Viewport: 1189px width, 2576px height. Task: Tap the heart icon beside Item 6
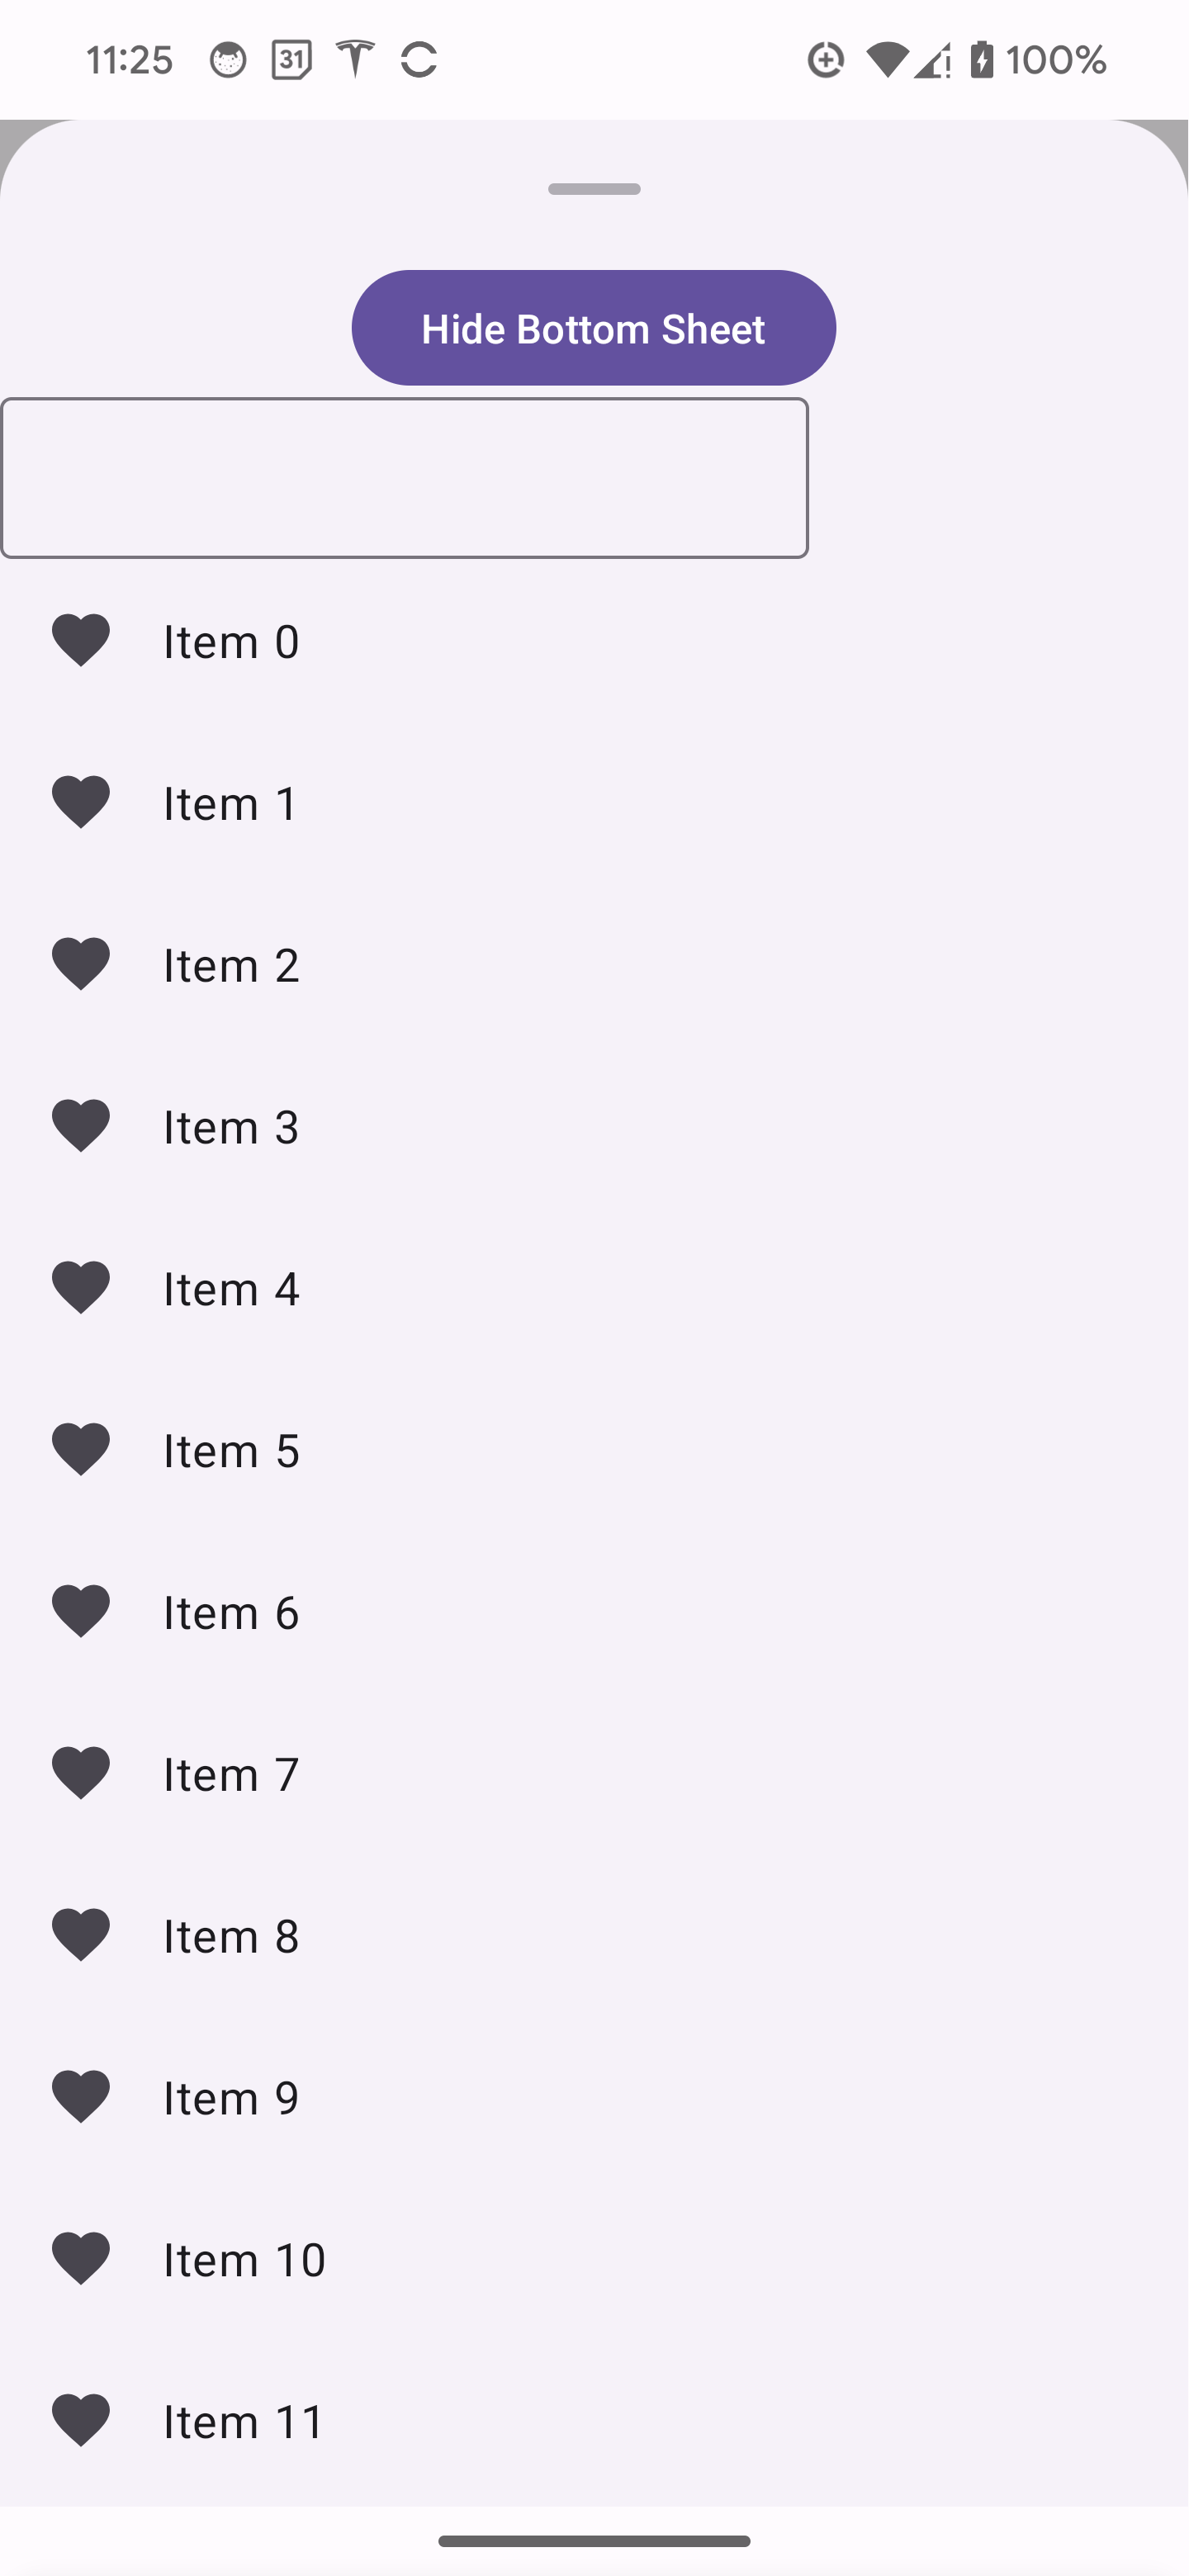pos(81,1611)
